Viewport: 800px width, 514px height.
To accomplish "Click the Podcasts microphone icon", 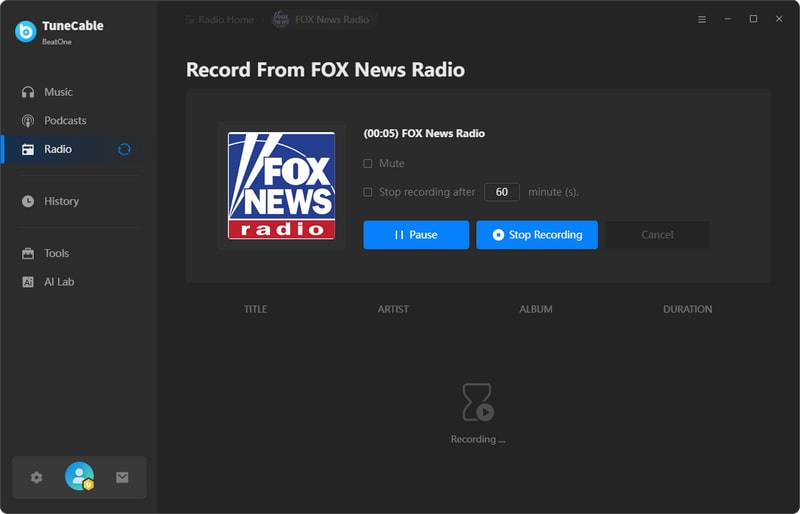I will (28, 120).
